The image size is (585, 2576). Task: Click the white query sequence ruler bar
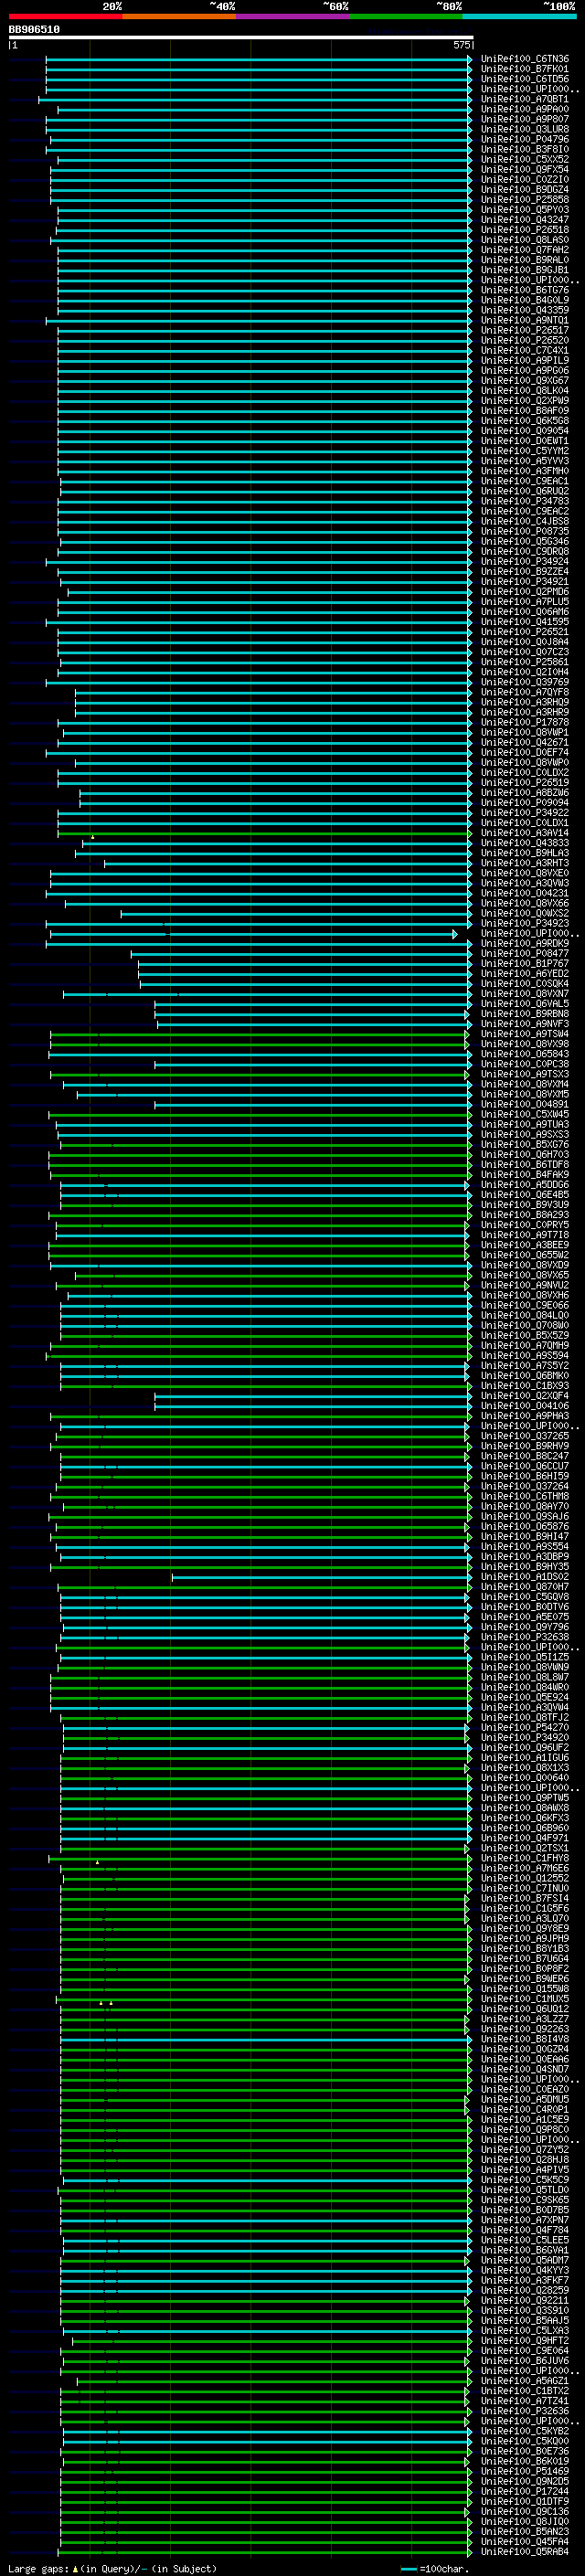point(241,37)
